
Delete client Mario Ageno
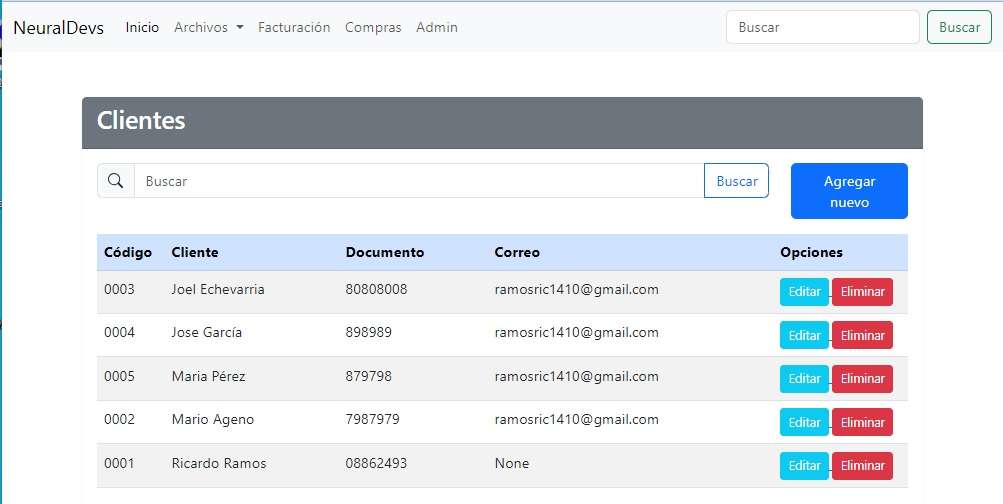tap(862, 422)
